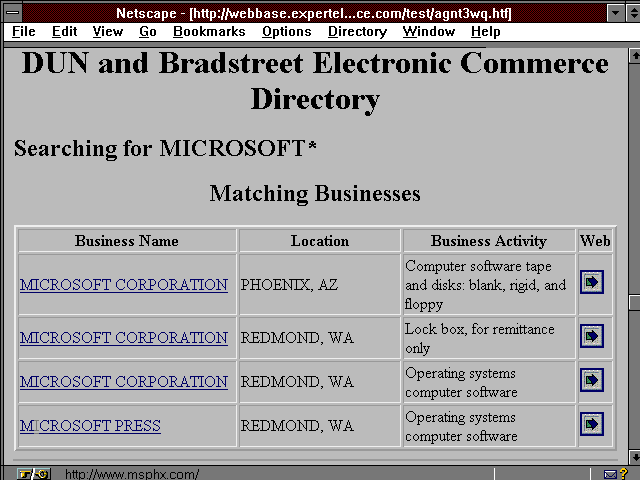
Task: Click REDMOND, WA cell in Microsoft Press row
Action: [x=320, y=426]
